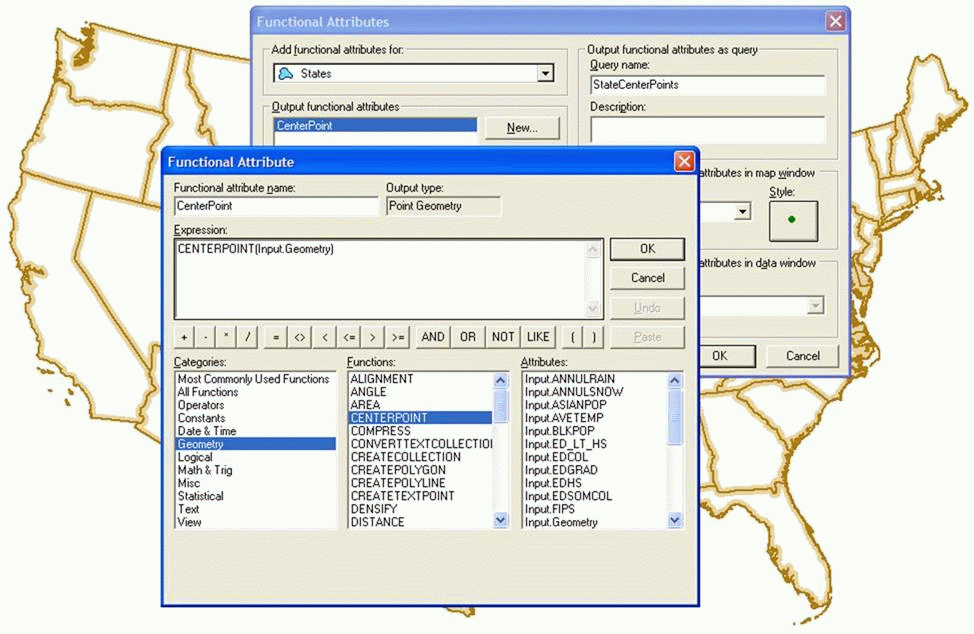This screenshot has height=634, width=974.
Task: Click the minus operator button
Action: tap(205, 337)
